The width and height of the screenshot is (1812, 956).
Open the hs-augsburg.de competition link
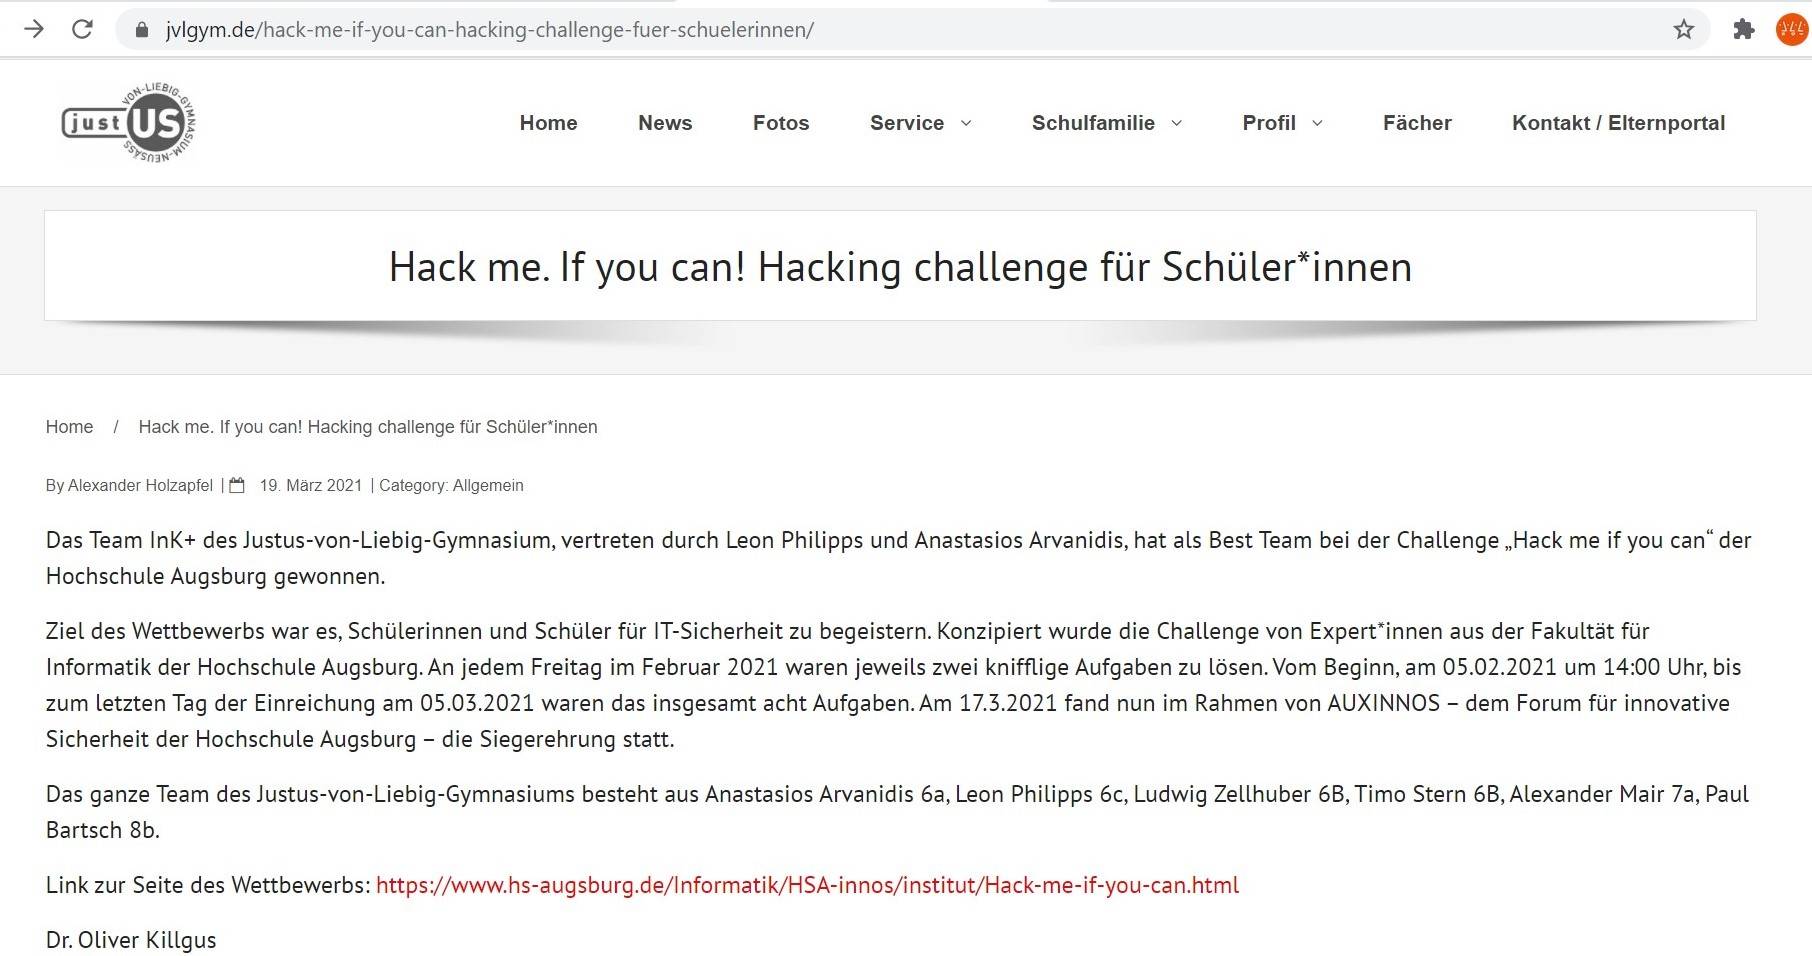pos(807,885)
